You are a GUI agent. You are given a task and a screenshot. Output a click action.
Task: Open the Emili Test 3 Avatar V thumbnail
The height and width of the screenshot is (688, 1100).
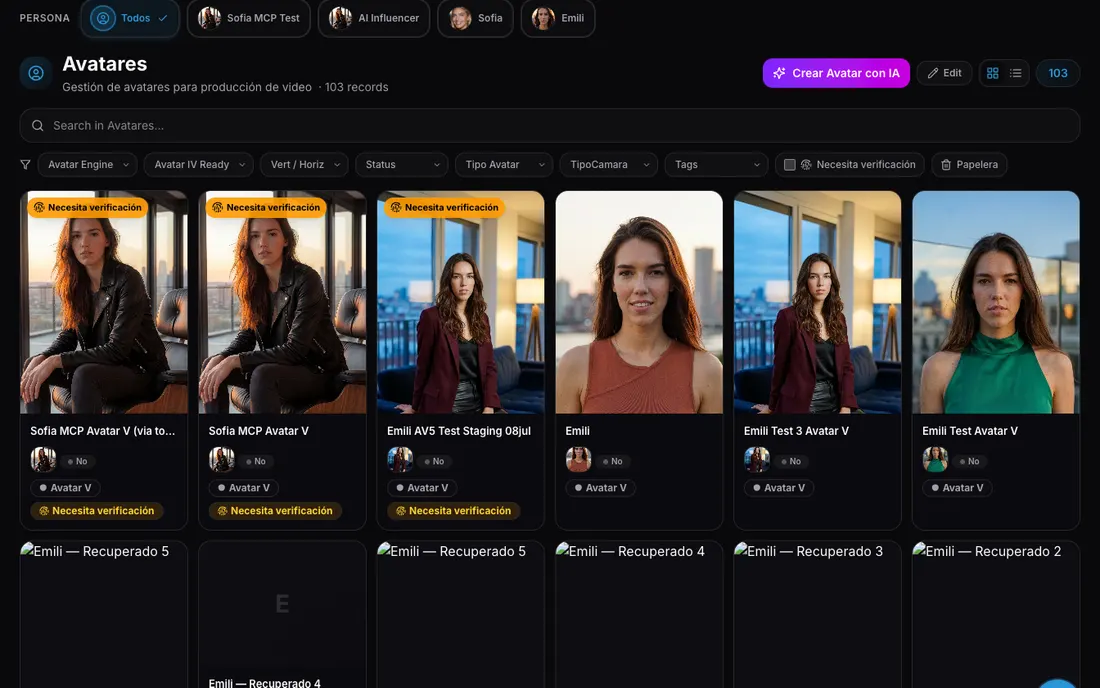pyautogui.click(x=817, y=302)
